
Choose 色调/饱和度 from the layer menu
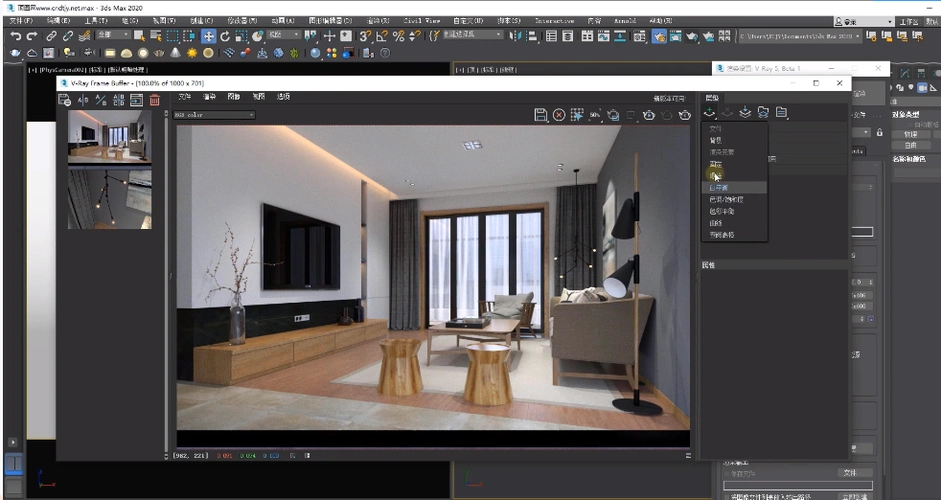tap(735, 199)
